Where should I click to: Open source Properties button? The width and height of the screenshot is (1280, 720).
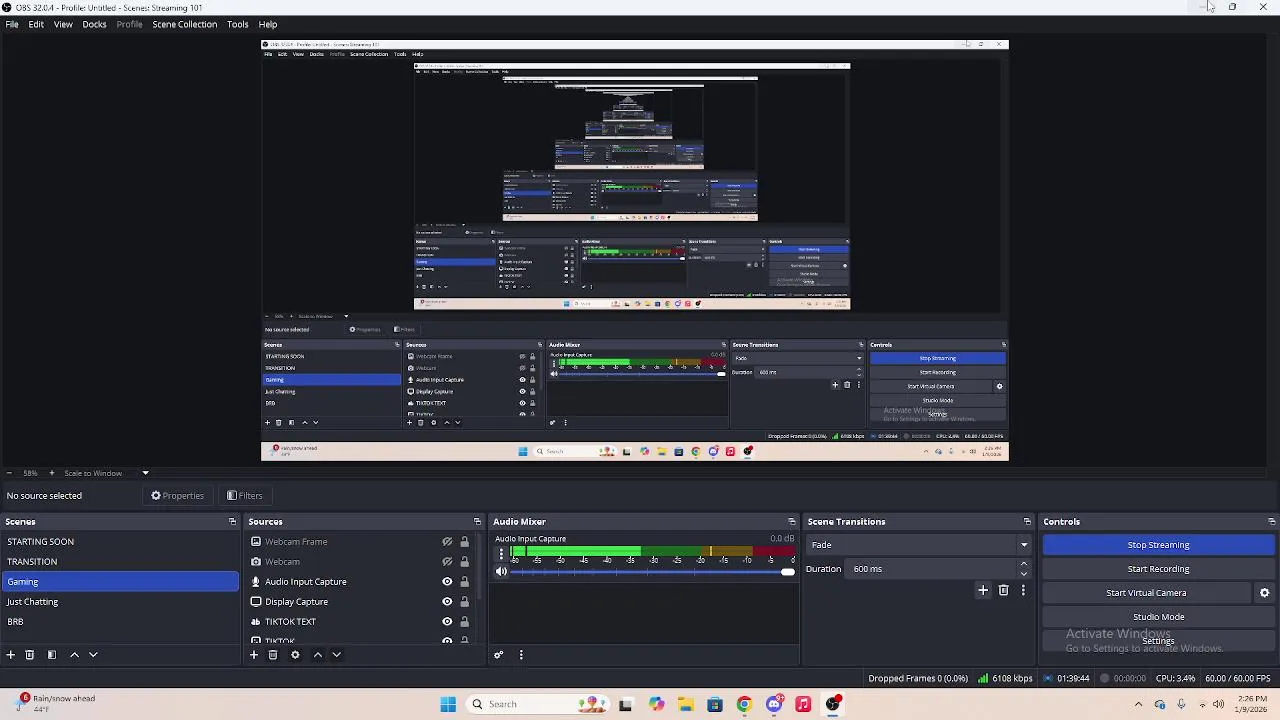tap(178, 496)
